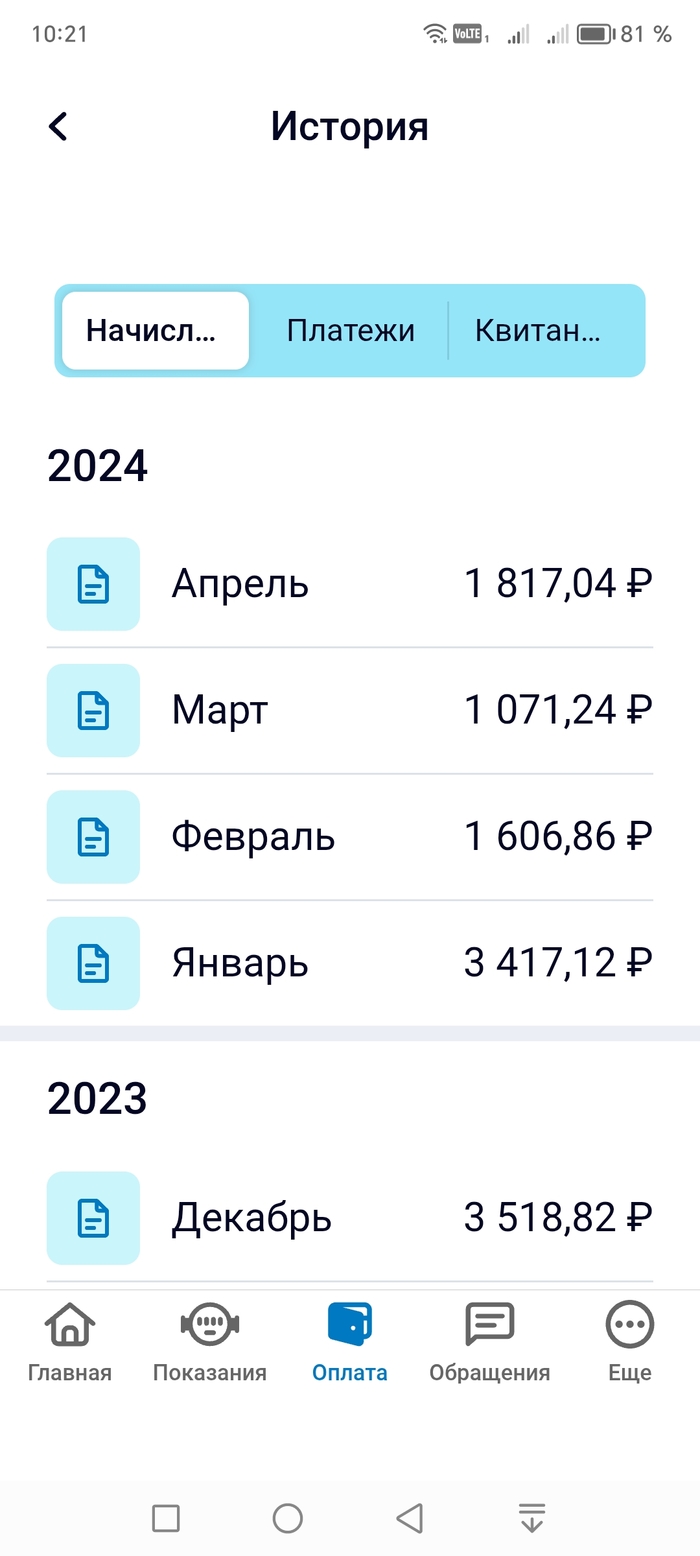
Task: Open the Показания meter icon
Action: tap(210, 1326)
